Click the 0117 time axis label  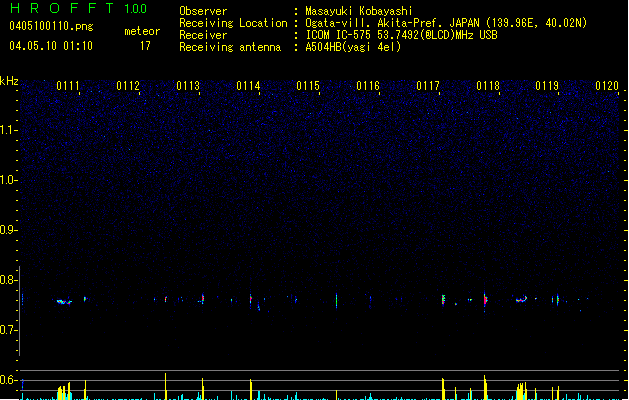click(428, 86)
